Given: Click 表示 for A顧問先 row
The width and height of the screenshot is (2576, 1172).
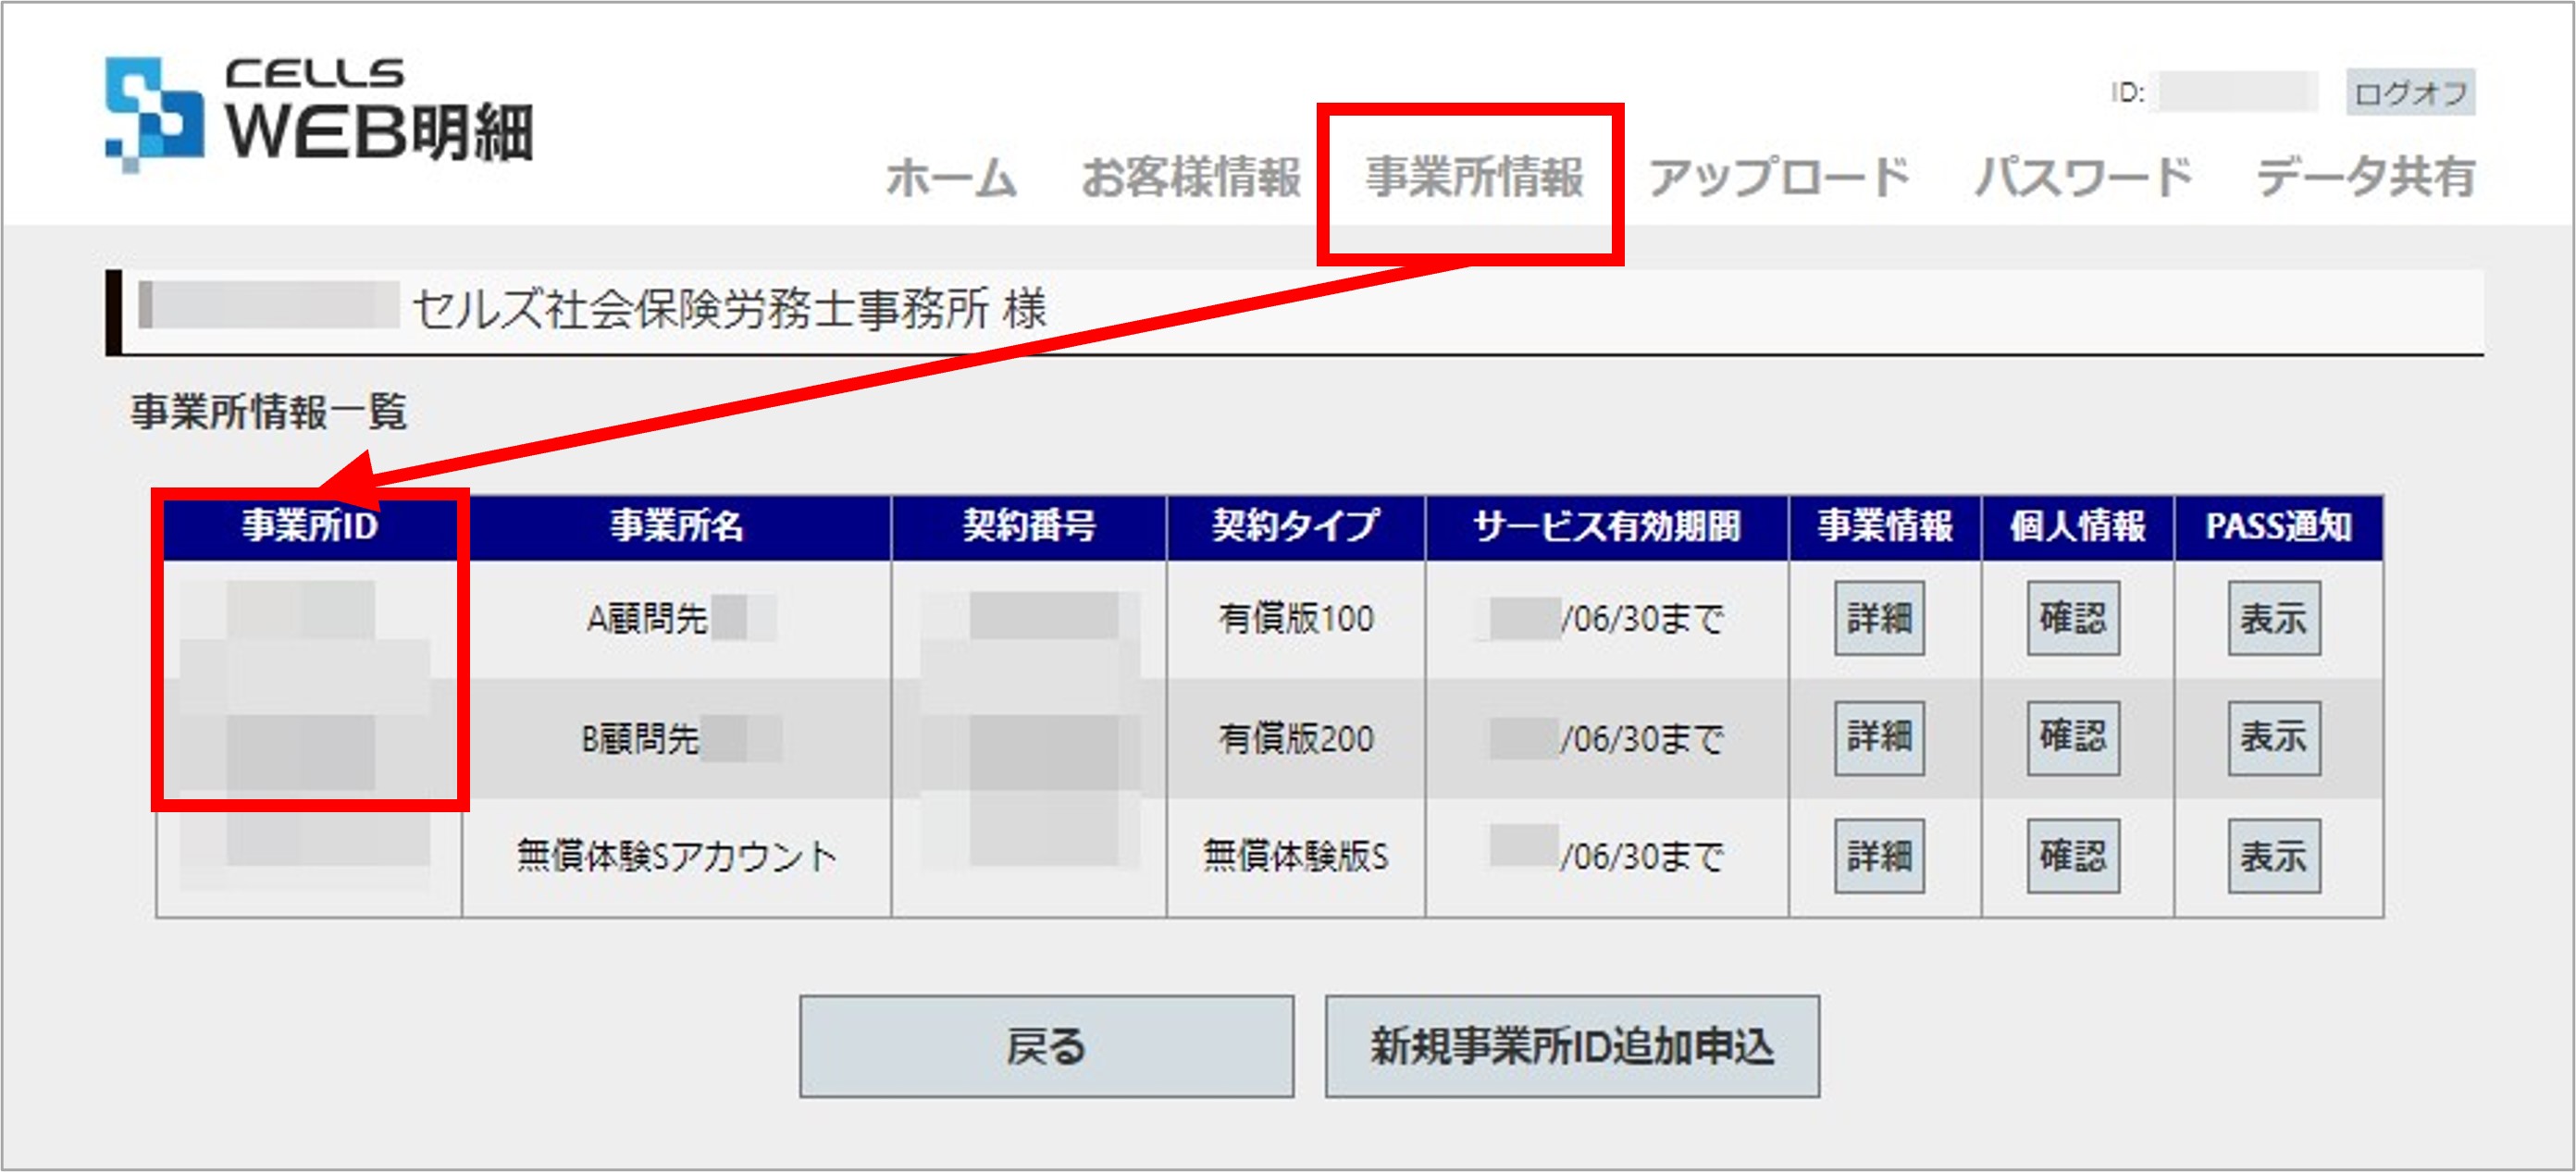Looking at the screenshot, I should 2274,619.
